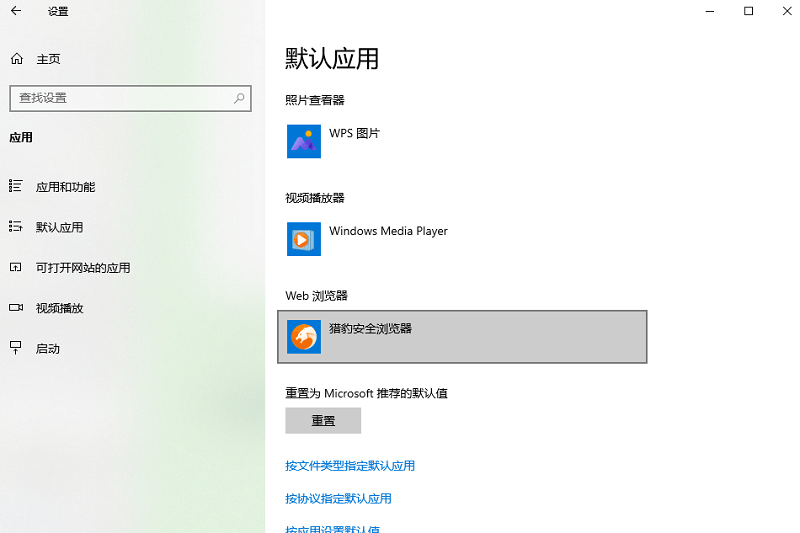
Task: Click the magnifier icon in search box
Action: point(239,98)
